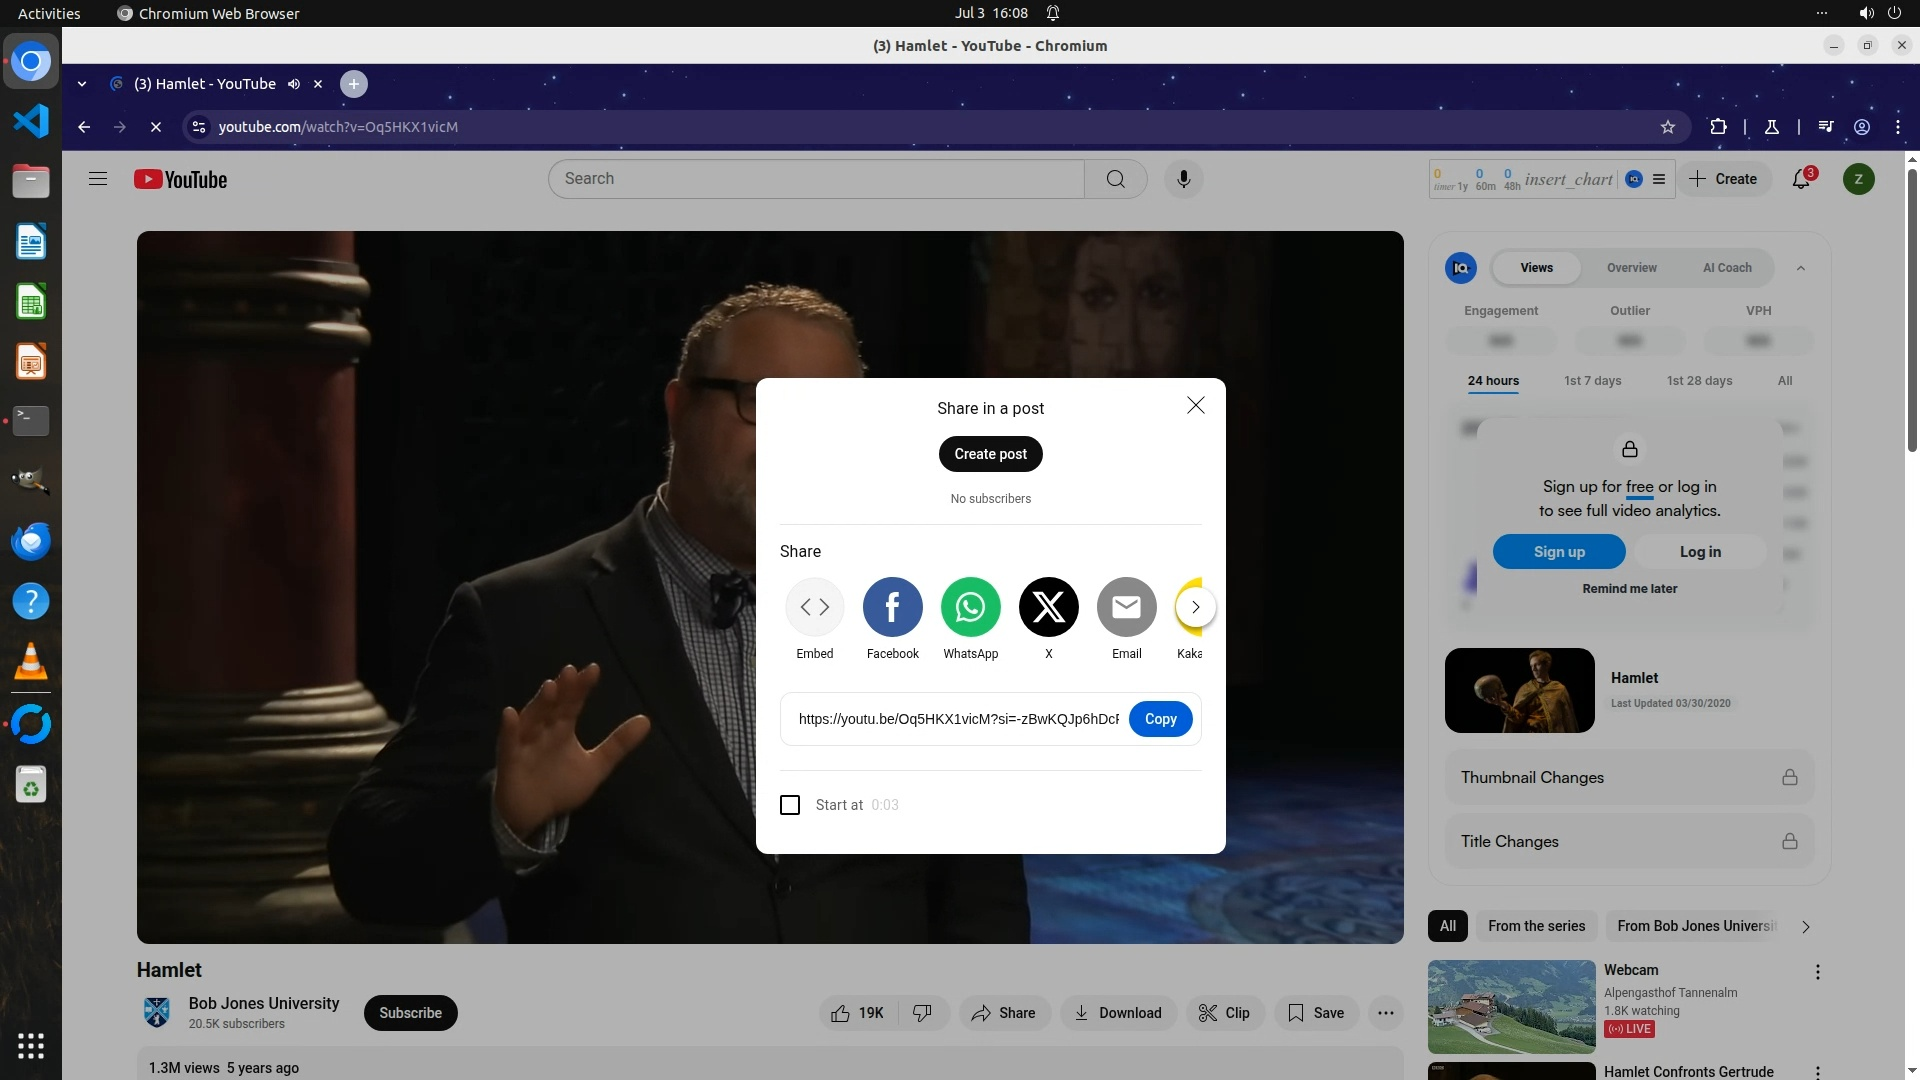Open the Webcam live video thumbnail
Viewport: 1920px width, 1080px height.
[x=1511, y=1006]
